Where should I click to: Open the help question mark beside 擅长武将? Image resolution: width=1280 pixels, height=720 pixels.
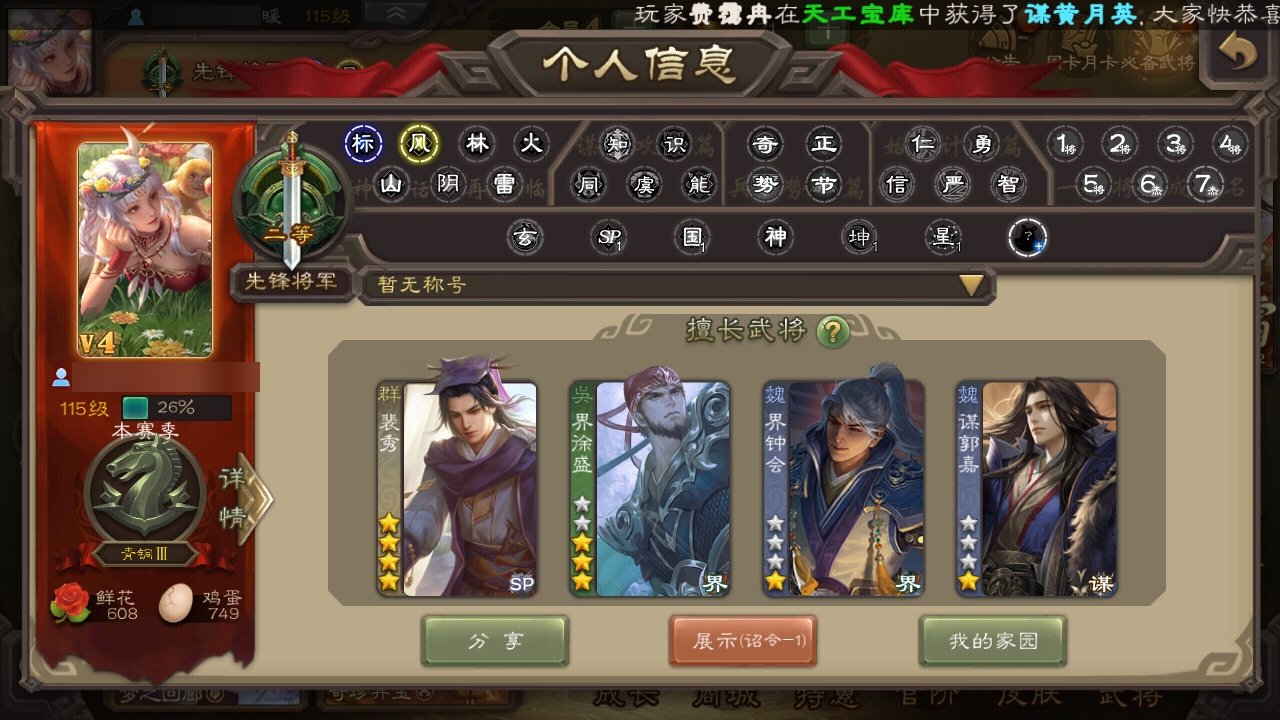pos(832,331)
